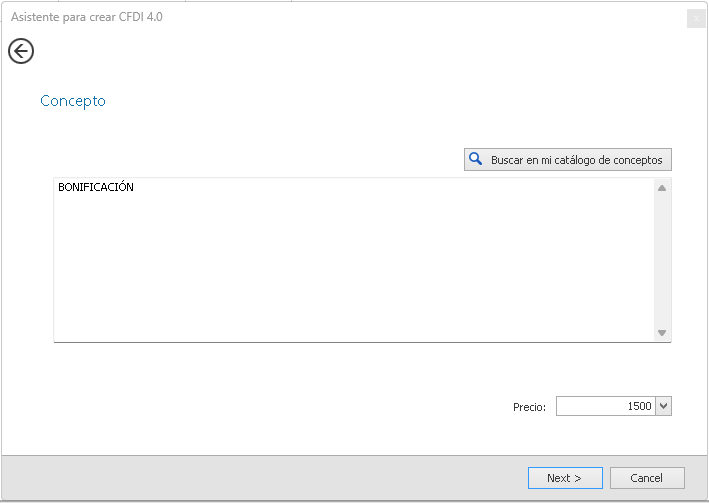This screenshot has height=503, width=709.
Task: Cancel the CFDI creation wizard
Action: [x=647, y=478]
